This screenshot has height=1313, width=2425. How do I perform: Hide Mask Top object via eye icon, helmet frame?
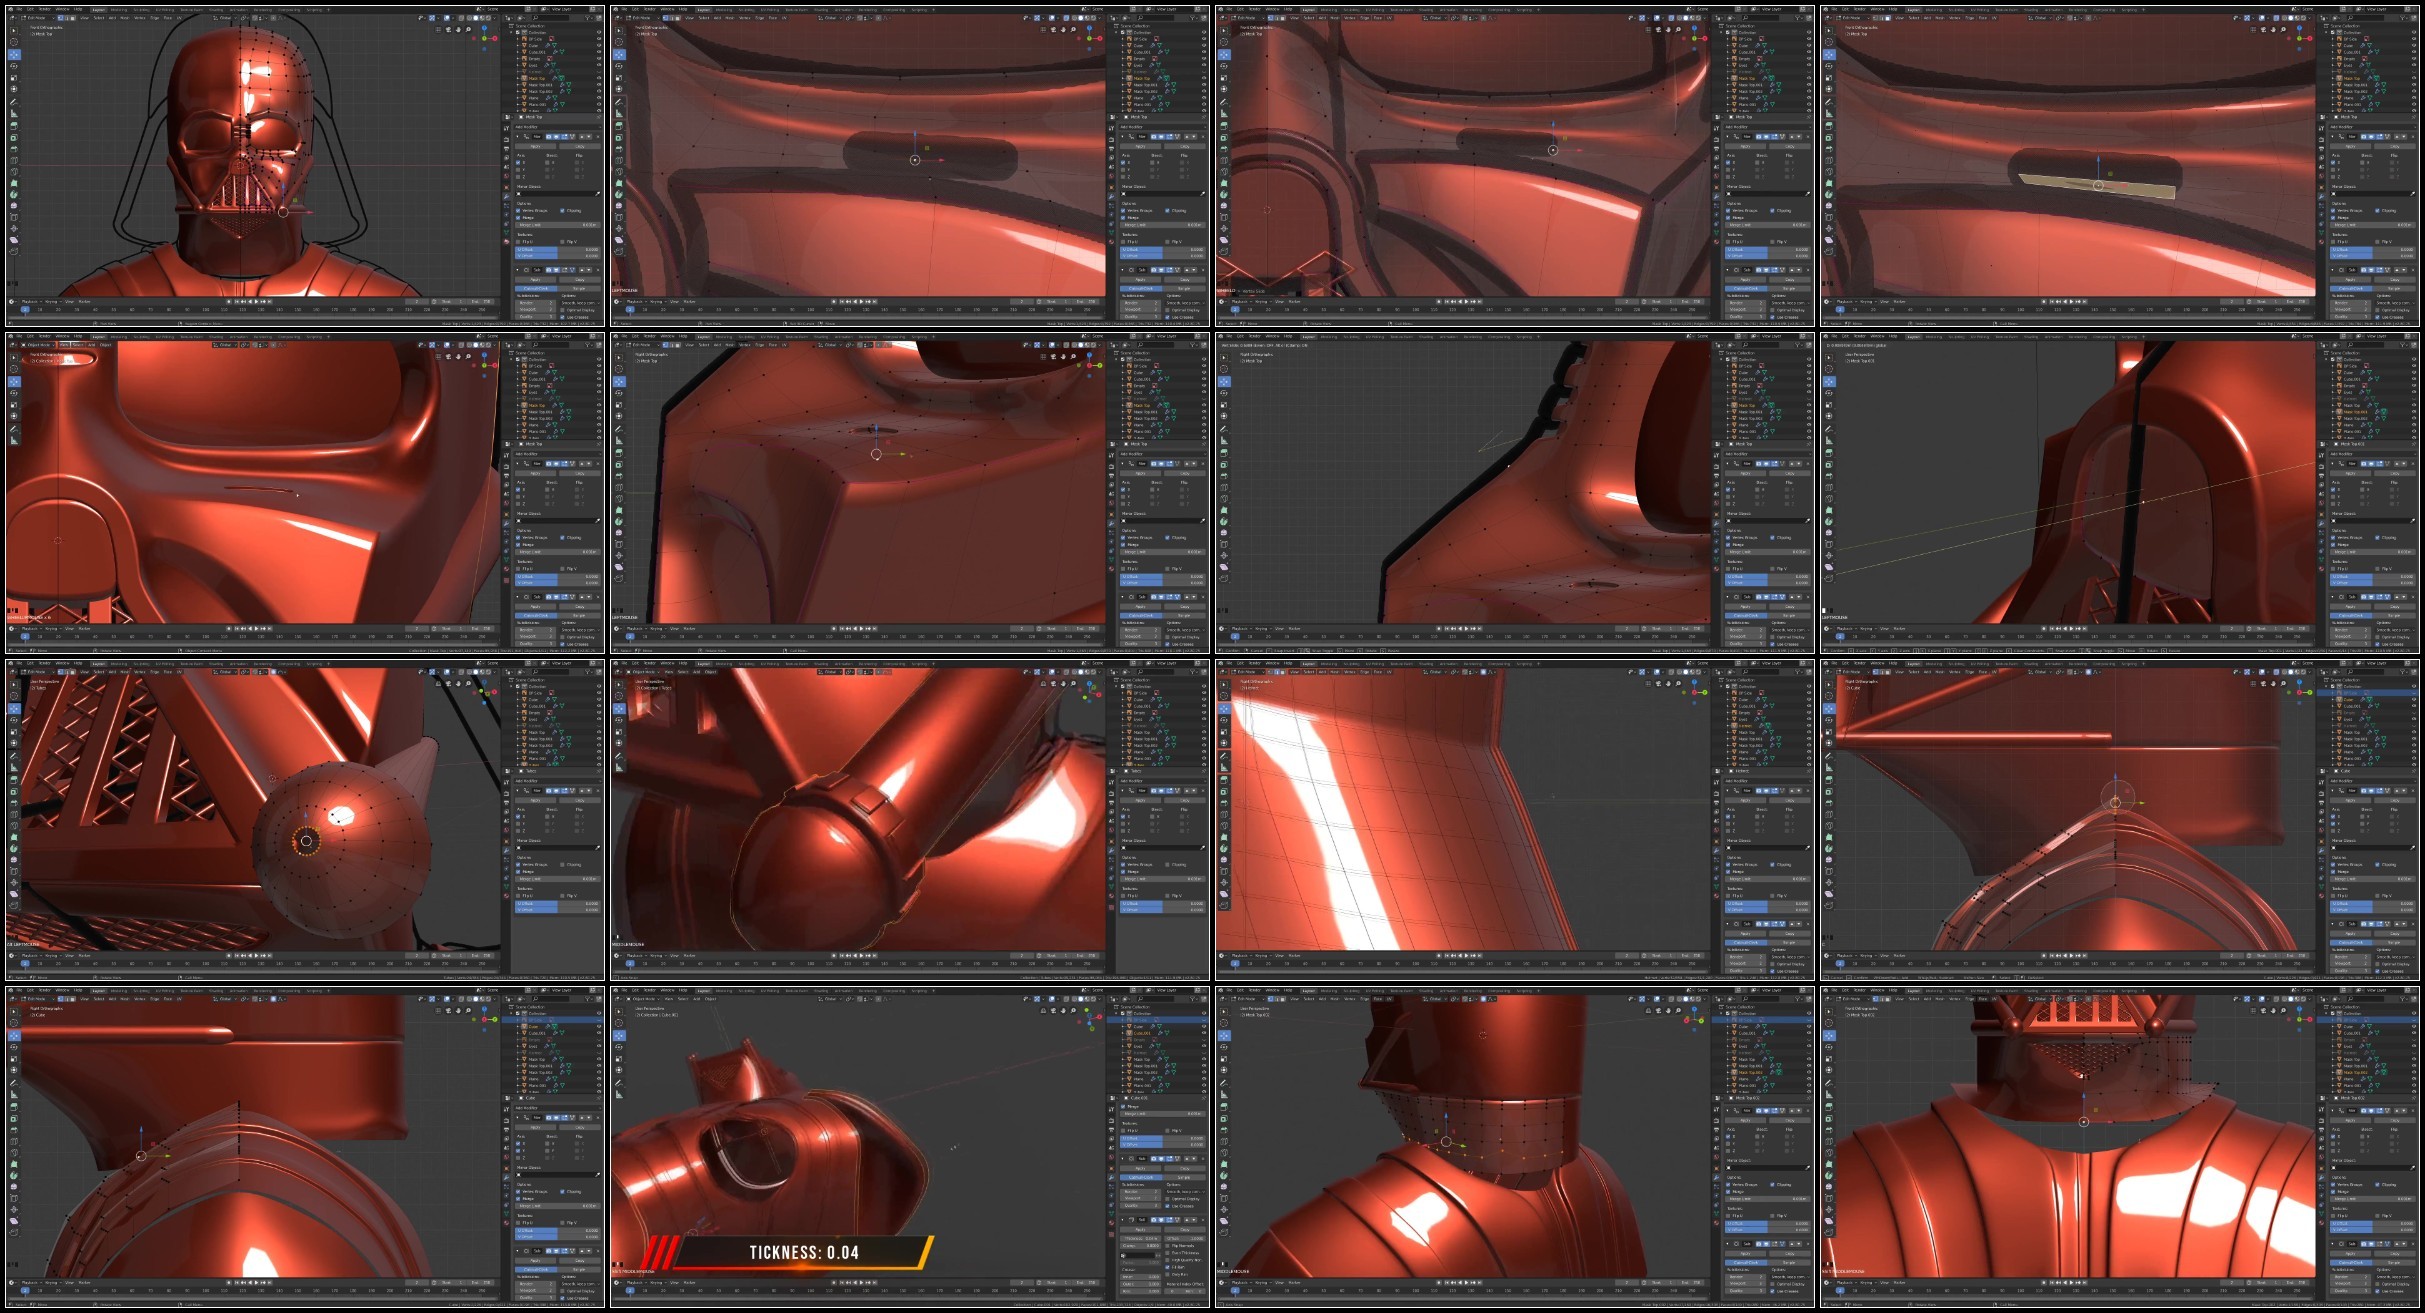coord(599,78)
